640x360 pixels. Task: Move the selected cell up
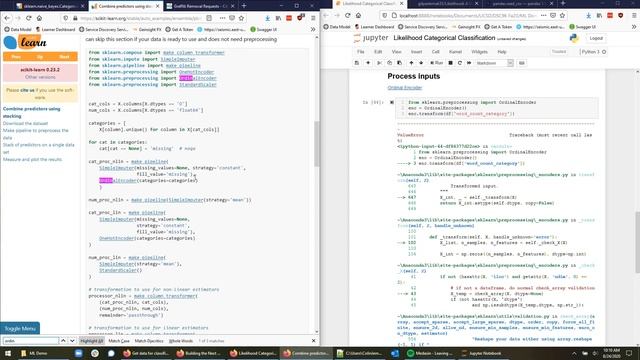pos(411,63)
